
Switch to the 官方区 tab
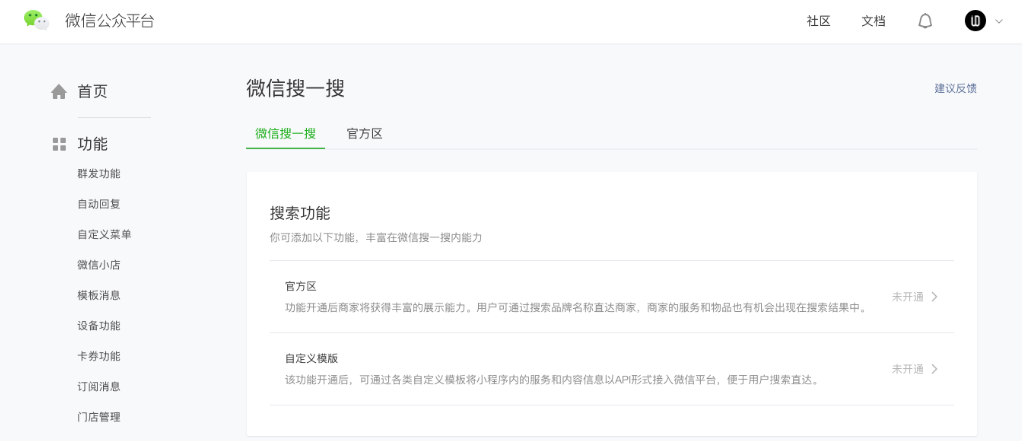pos(364,134)
